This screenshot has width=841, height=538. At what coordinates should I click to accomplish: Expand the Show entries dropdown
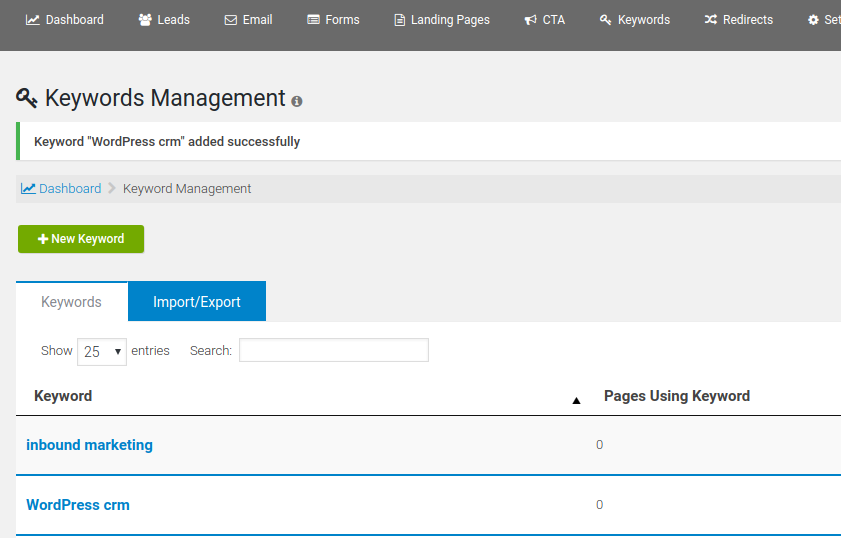coord(102,351)
